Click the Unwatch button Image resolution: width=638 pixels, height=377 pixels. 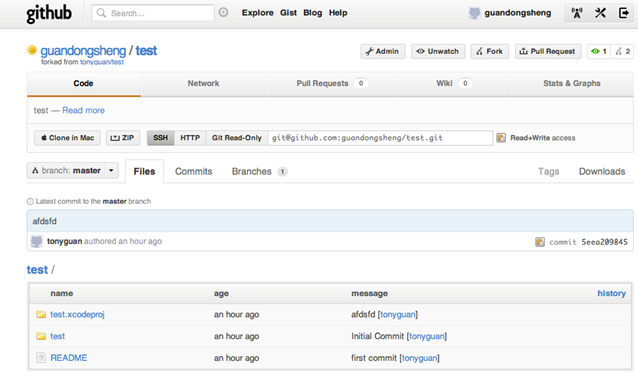pyautogui.click(x=438, y=51)
